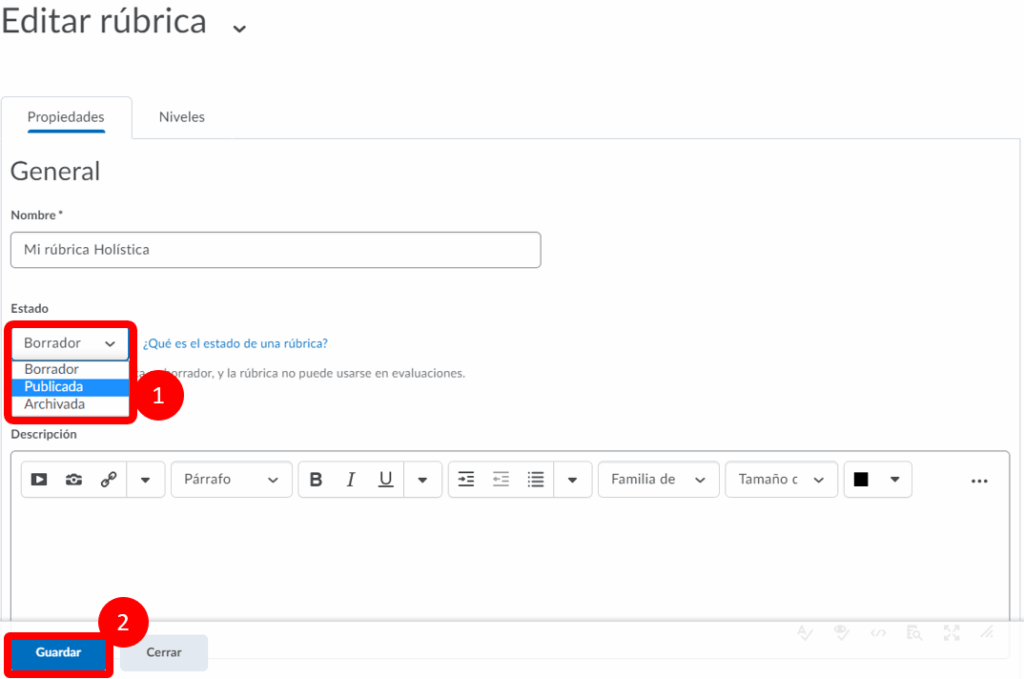Apply italic formatting in the description editor

tap(351, 480)
